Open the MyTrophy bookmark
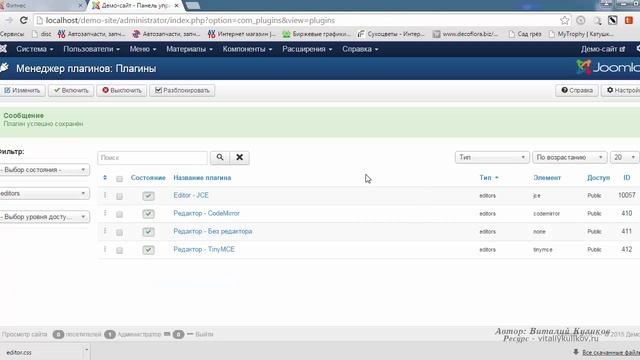 tap(581, 34)
